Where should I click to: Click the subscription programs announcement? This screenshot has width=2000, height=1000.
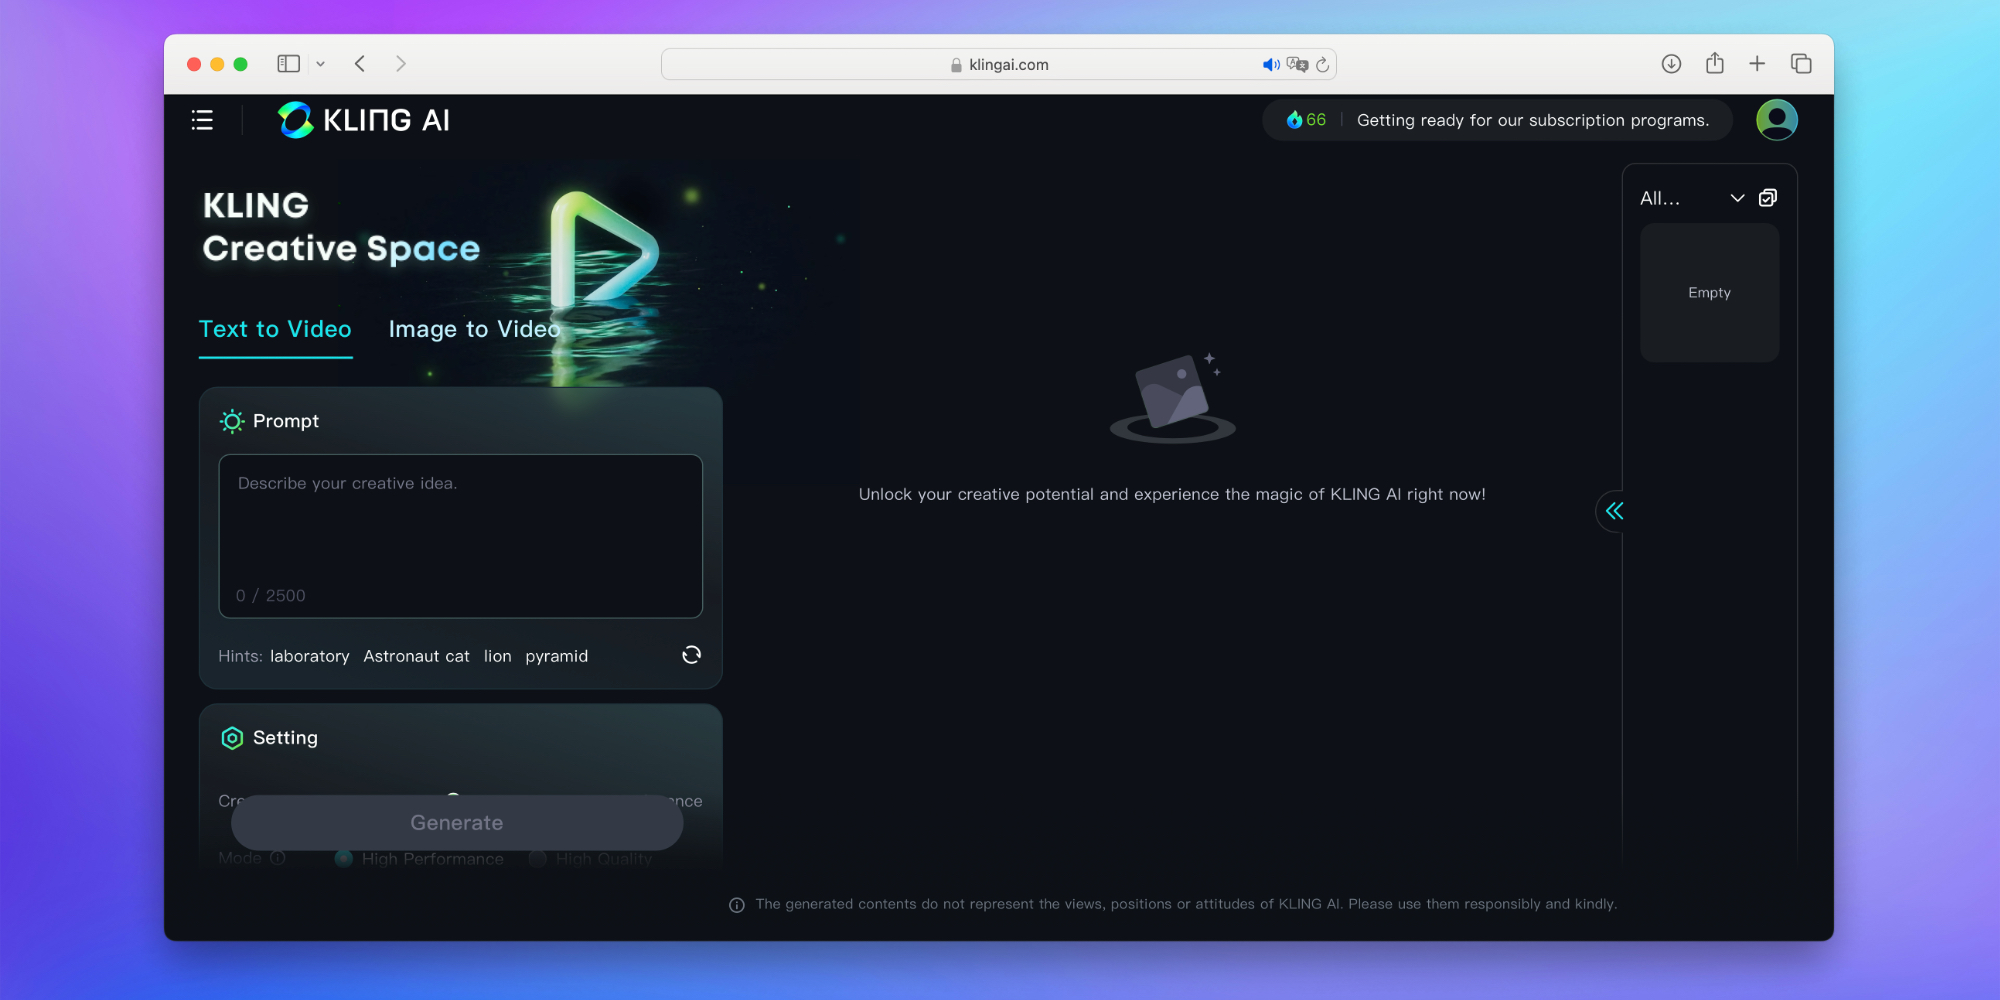click(x=1533, y=120)
